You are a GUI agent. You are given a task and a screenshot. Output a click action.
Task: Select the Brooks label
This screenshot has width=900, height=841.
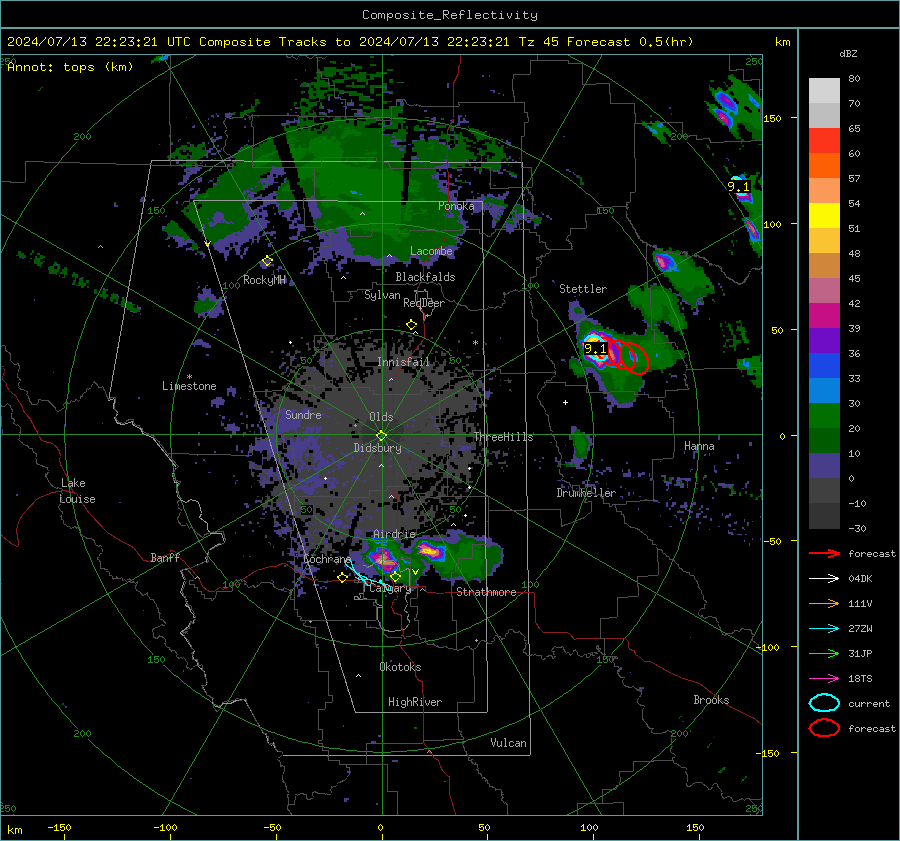tap(711, 700)
